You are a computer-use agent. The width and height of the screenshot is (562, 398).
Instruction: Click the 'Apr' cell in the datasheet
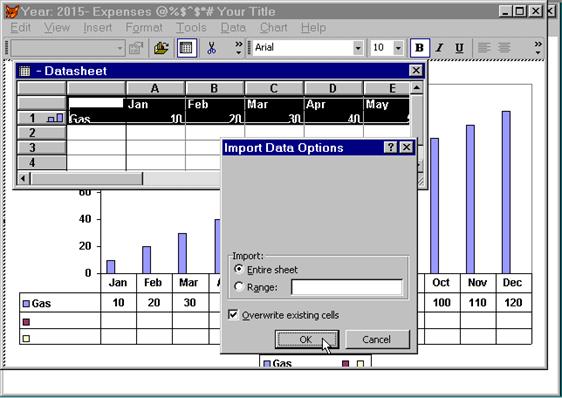click(x=333, y=104)
